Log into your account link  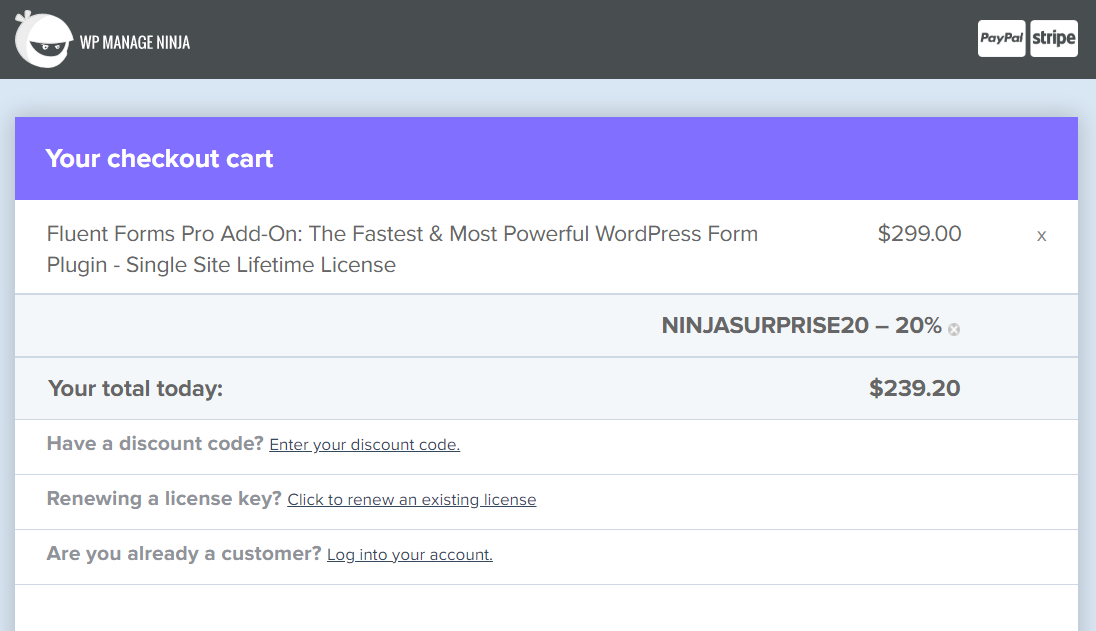click(x=410, y=555)
